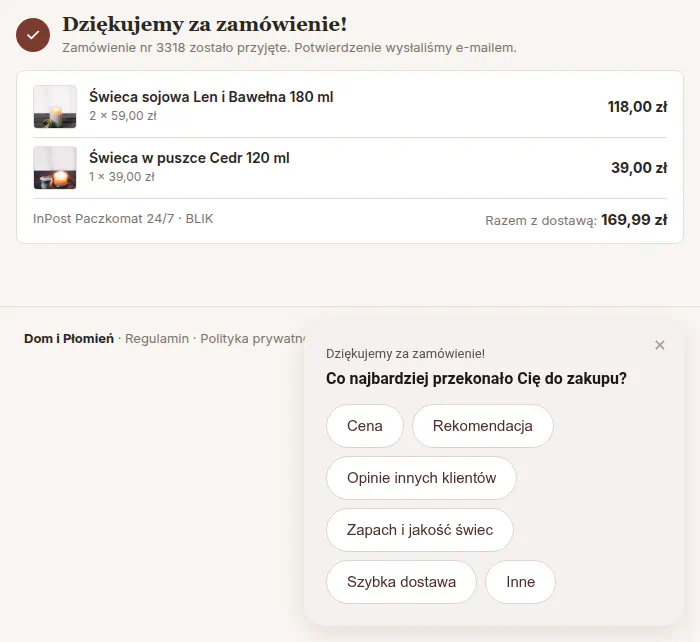Select the Rekomendacja survey option
Image resolution: width=700 pixels, height=642 pixels.
483,426
